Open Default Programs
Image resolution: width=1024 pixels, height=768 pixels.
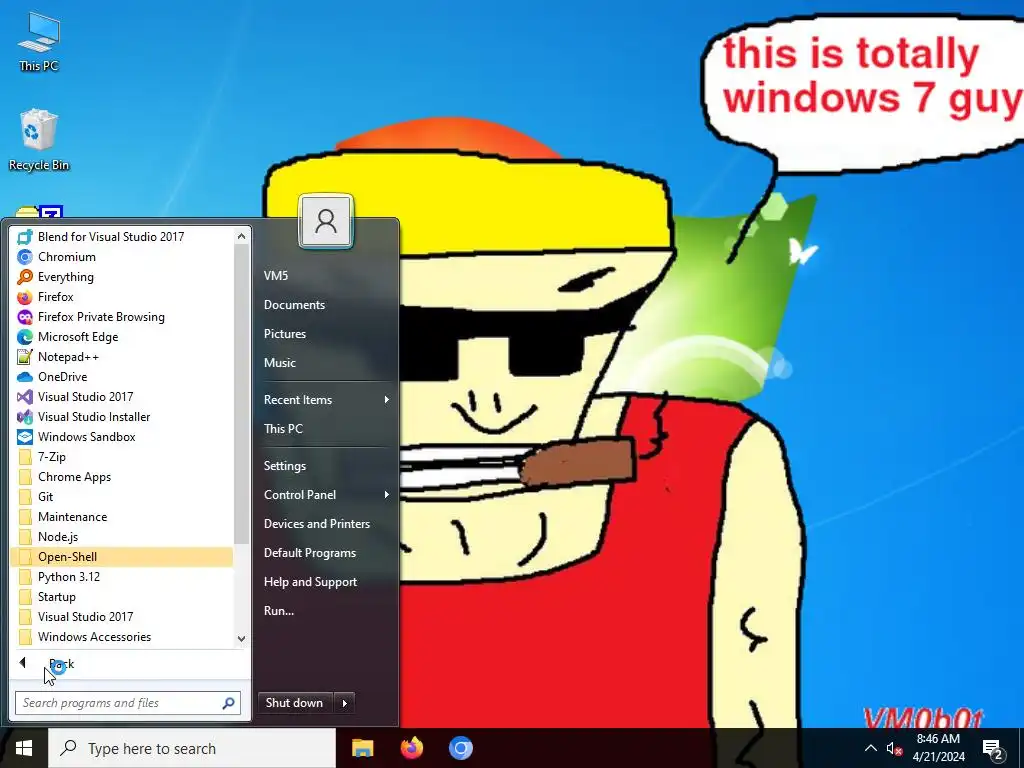point(326,552)
